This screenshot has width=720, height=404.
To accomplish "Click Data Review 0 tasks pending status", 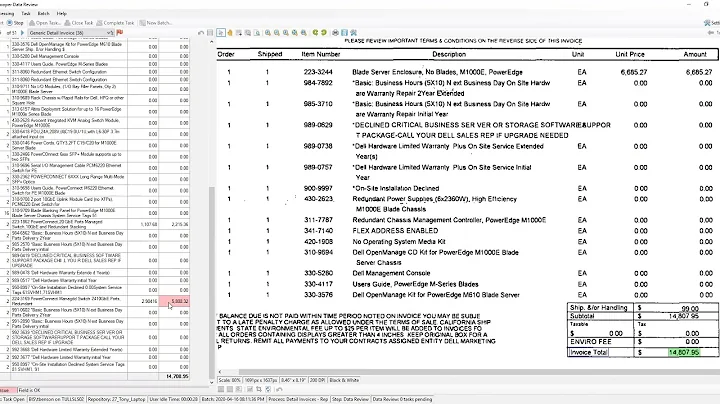I will click(x=402, y=399).
